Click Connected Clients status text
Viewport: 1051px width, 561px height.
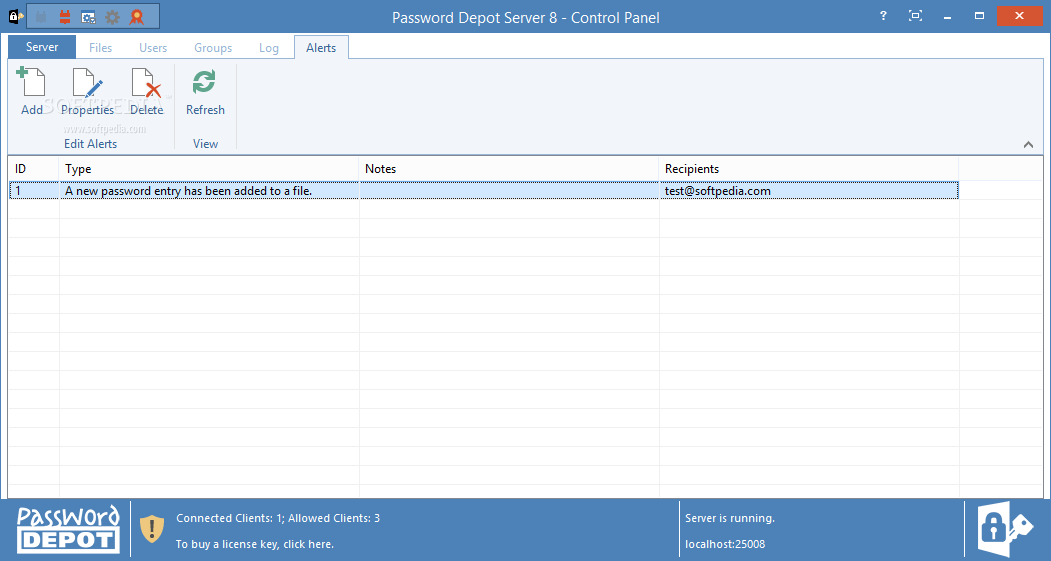click(277, 518)
